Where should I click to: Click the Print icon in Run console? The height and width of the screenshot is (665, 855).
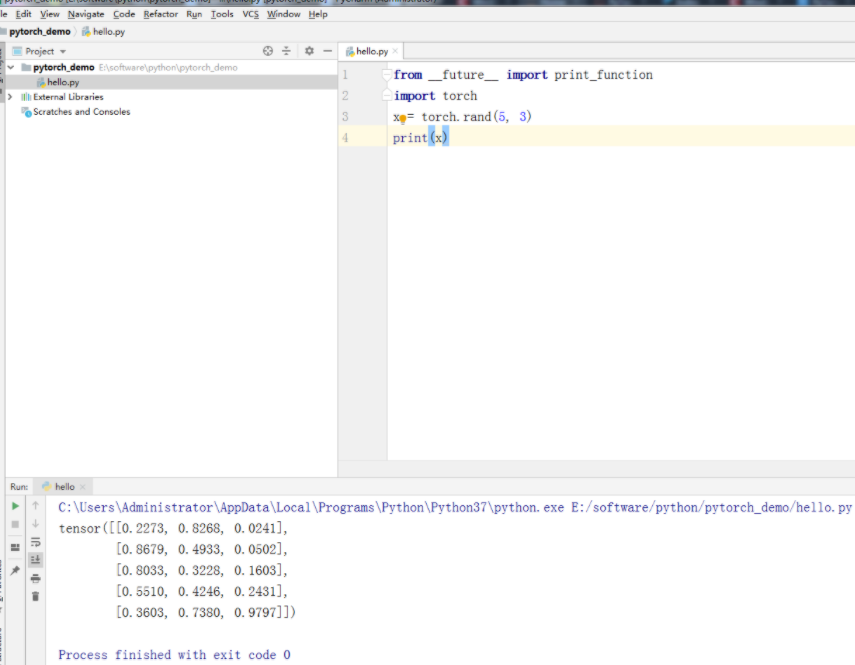35,578
